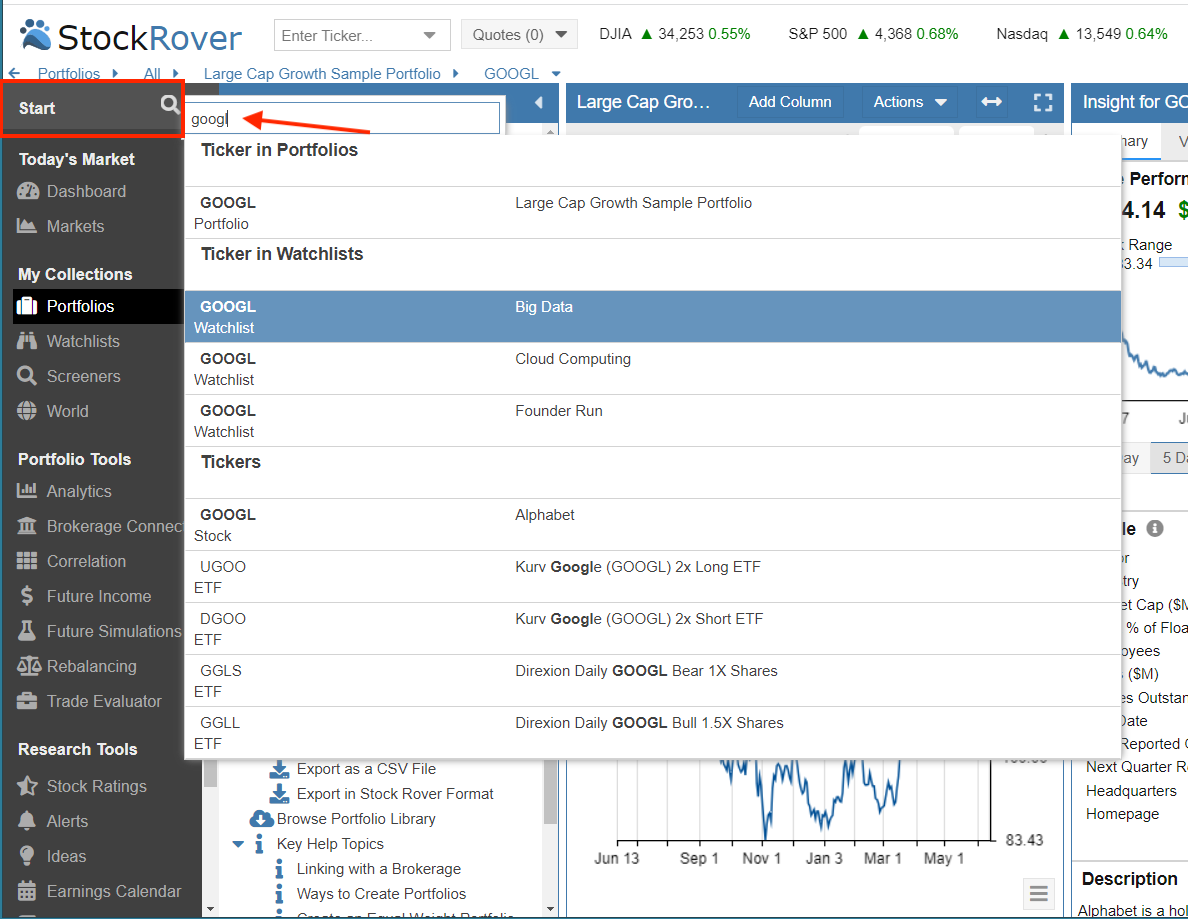Select GOOGL in Big Data watchlist
Screen dimensions: 1188x919
tap(652, 317)
